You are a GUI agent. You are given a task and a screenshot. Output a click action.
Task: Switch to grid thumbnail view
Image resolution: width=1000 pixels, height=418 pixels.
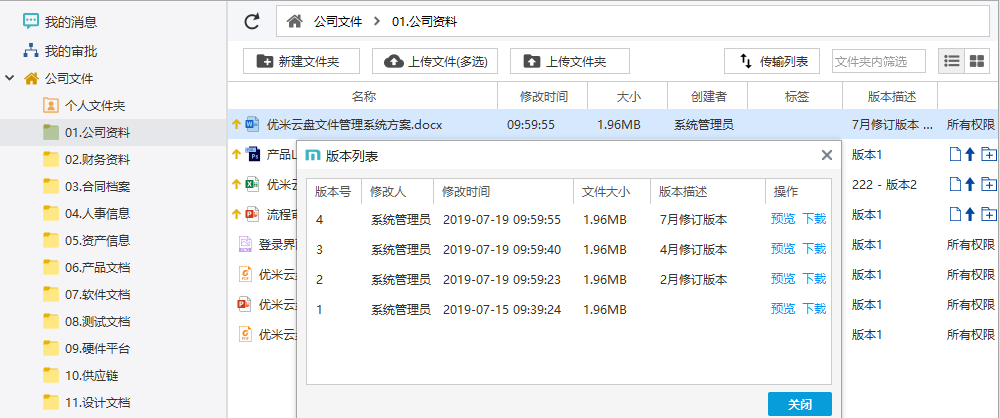(977, 62)
